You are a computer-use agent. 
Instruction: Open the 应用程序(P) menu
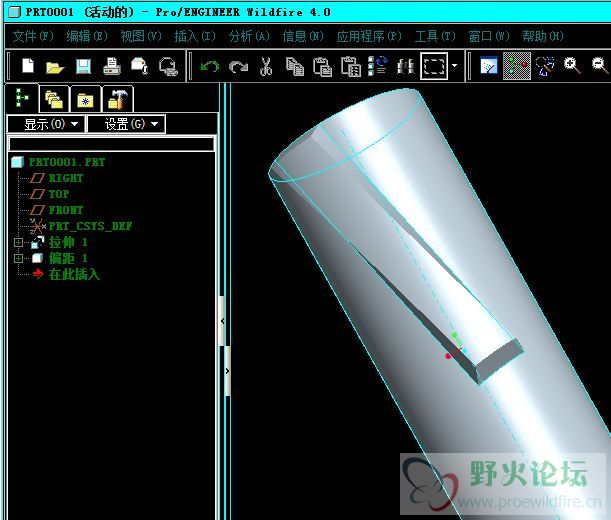pyautogui.click(x=369, y=36)
